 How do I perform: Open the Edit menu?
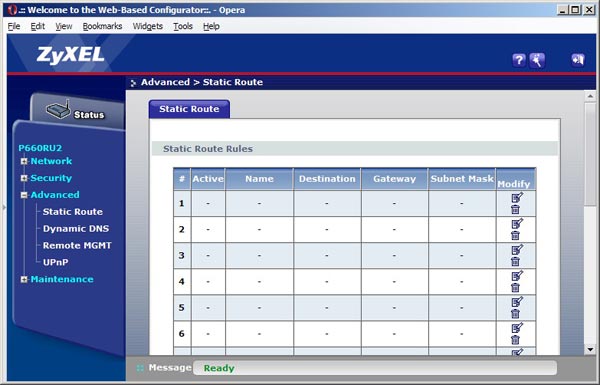pos(38,26)
